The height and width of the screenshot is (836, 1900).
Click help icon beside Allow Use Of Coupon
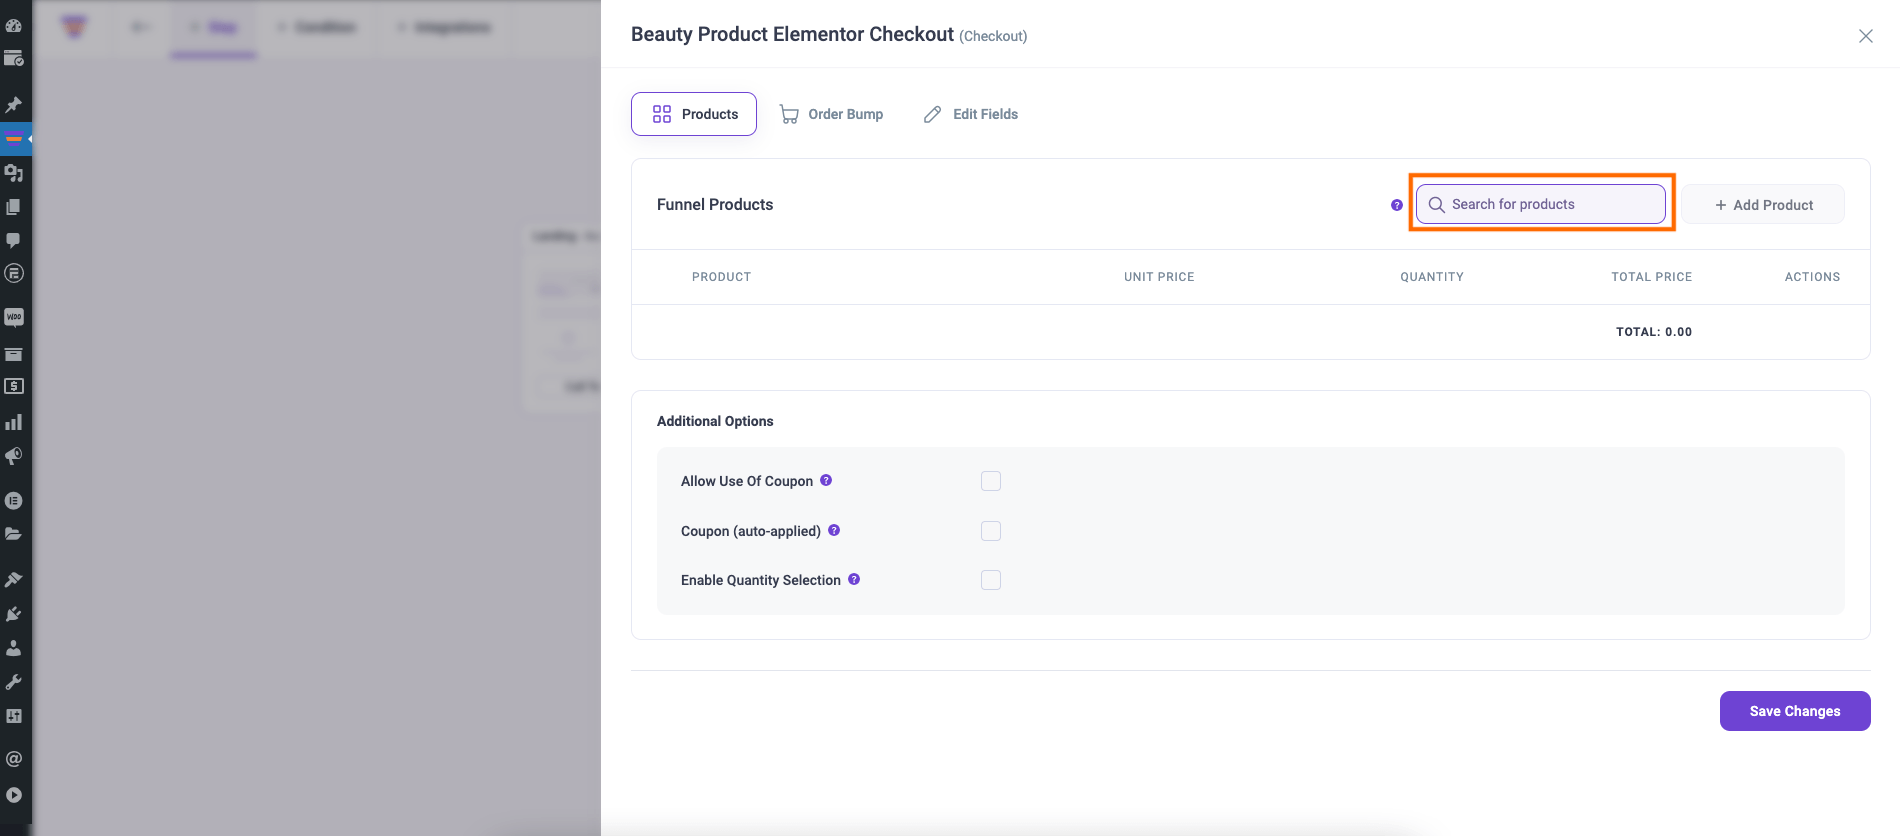pyautogui.click(x=826, y=480)
